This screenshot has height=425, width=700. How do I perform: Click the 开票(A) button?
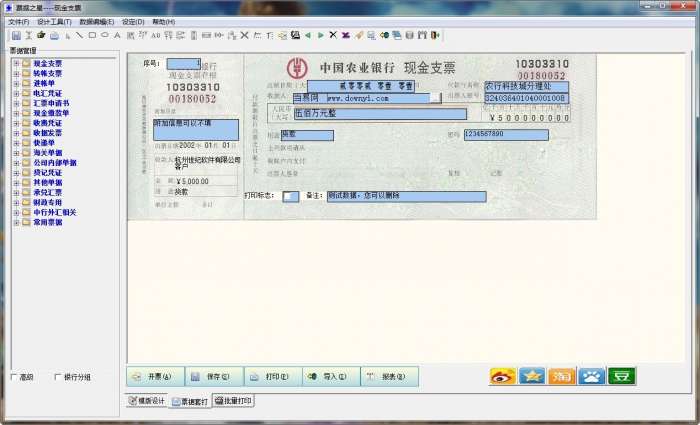point(155,377)
